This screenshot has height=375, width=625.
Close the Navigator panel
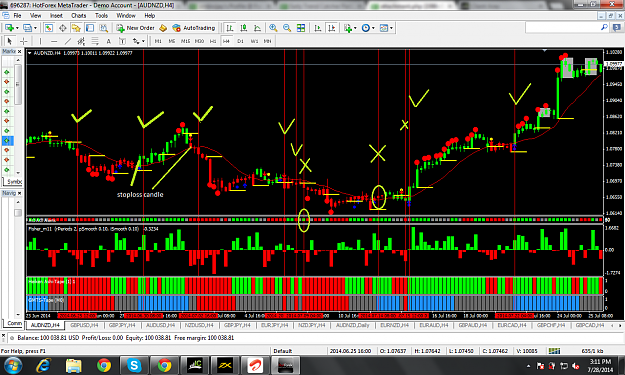click(19, 193)
